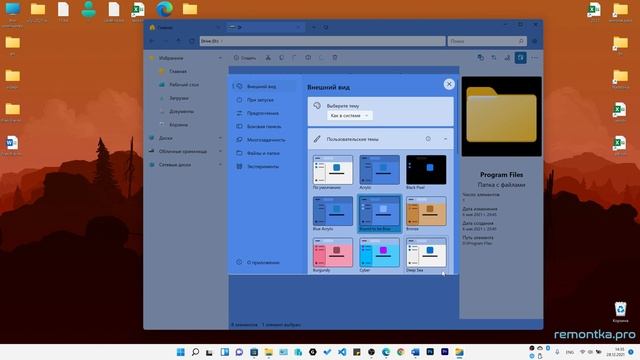Refresh the current folder
The image size is (640, 360).
[191, 41]
